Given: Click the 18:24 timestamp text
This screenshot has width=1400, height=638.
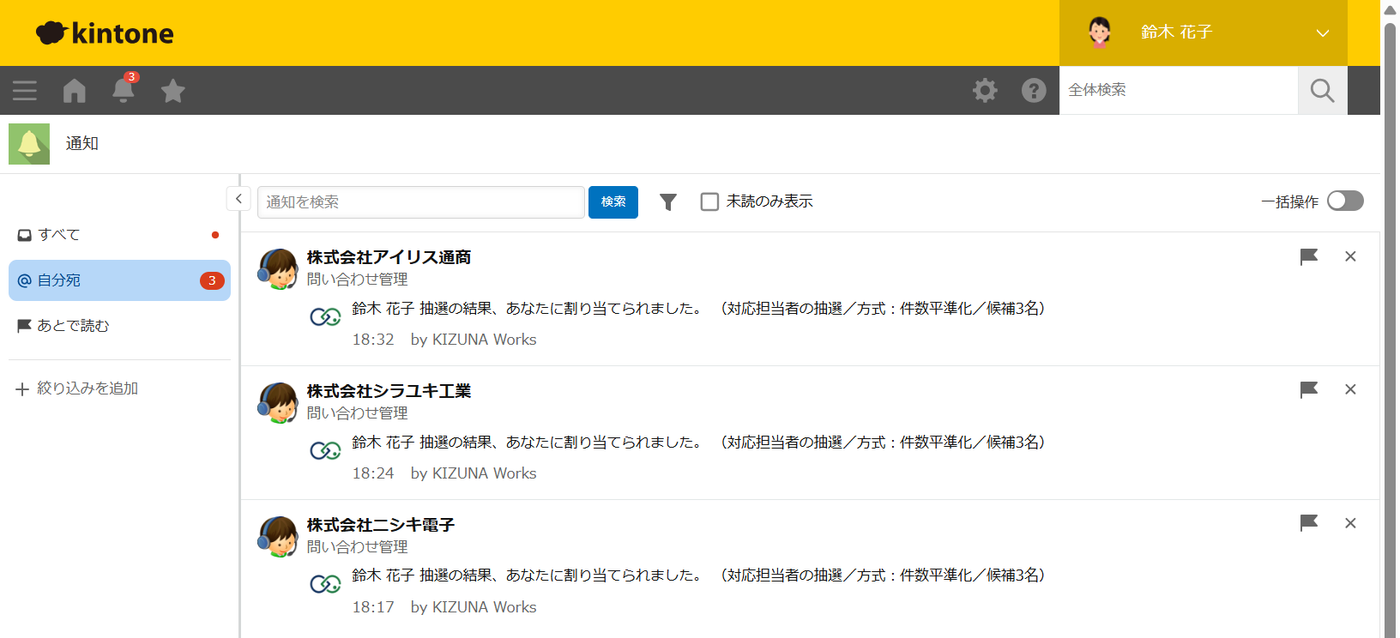Looking at the screenshot, I should (373, 474).
